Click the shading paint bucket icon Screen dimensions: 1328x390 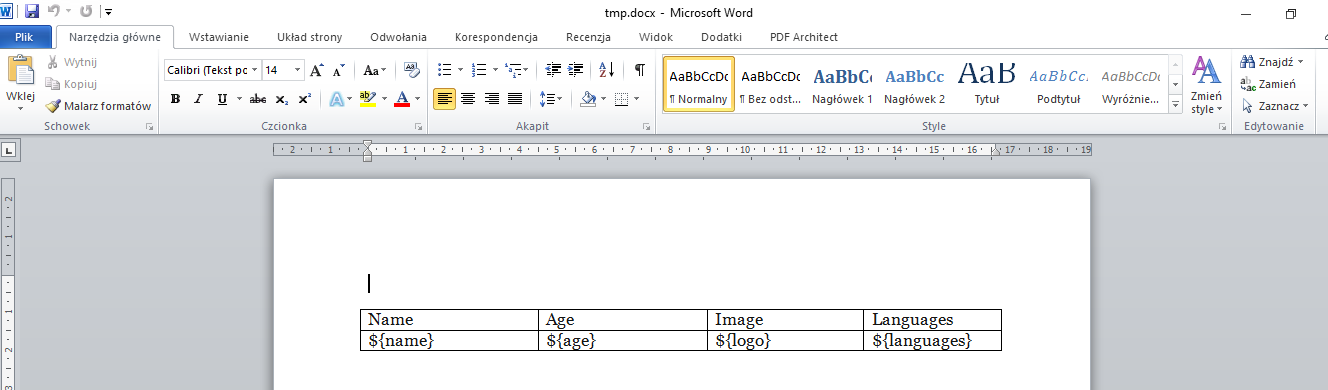[x=588, y=99]
